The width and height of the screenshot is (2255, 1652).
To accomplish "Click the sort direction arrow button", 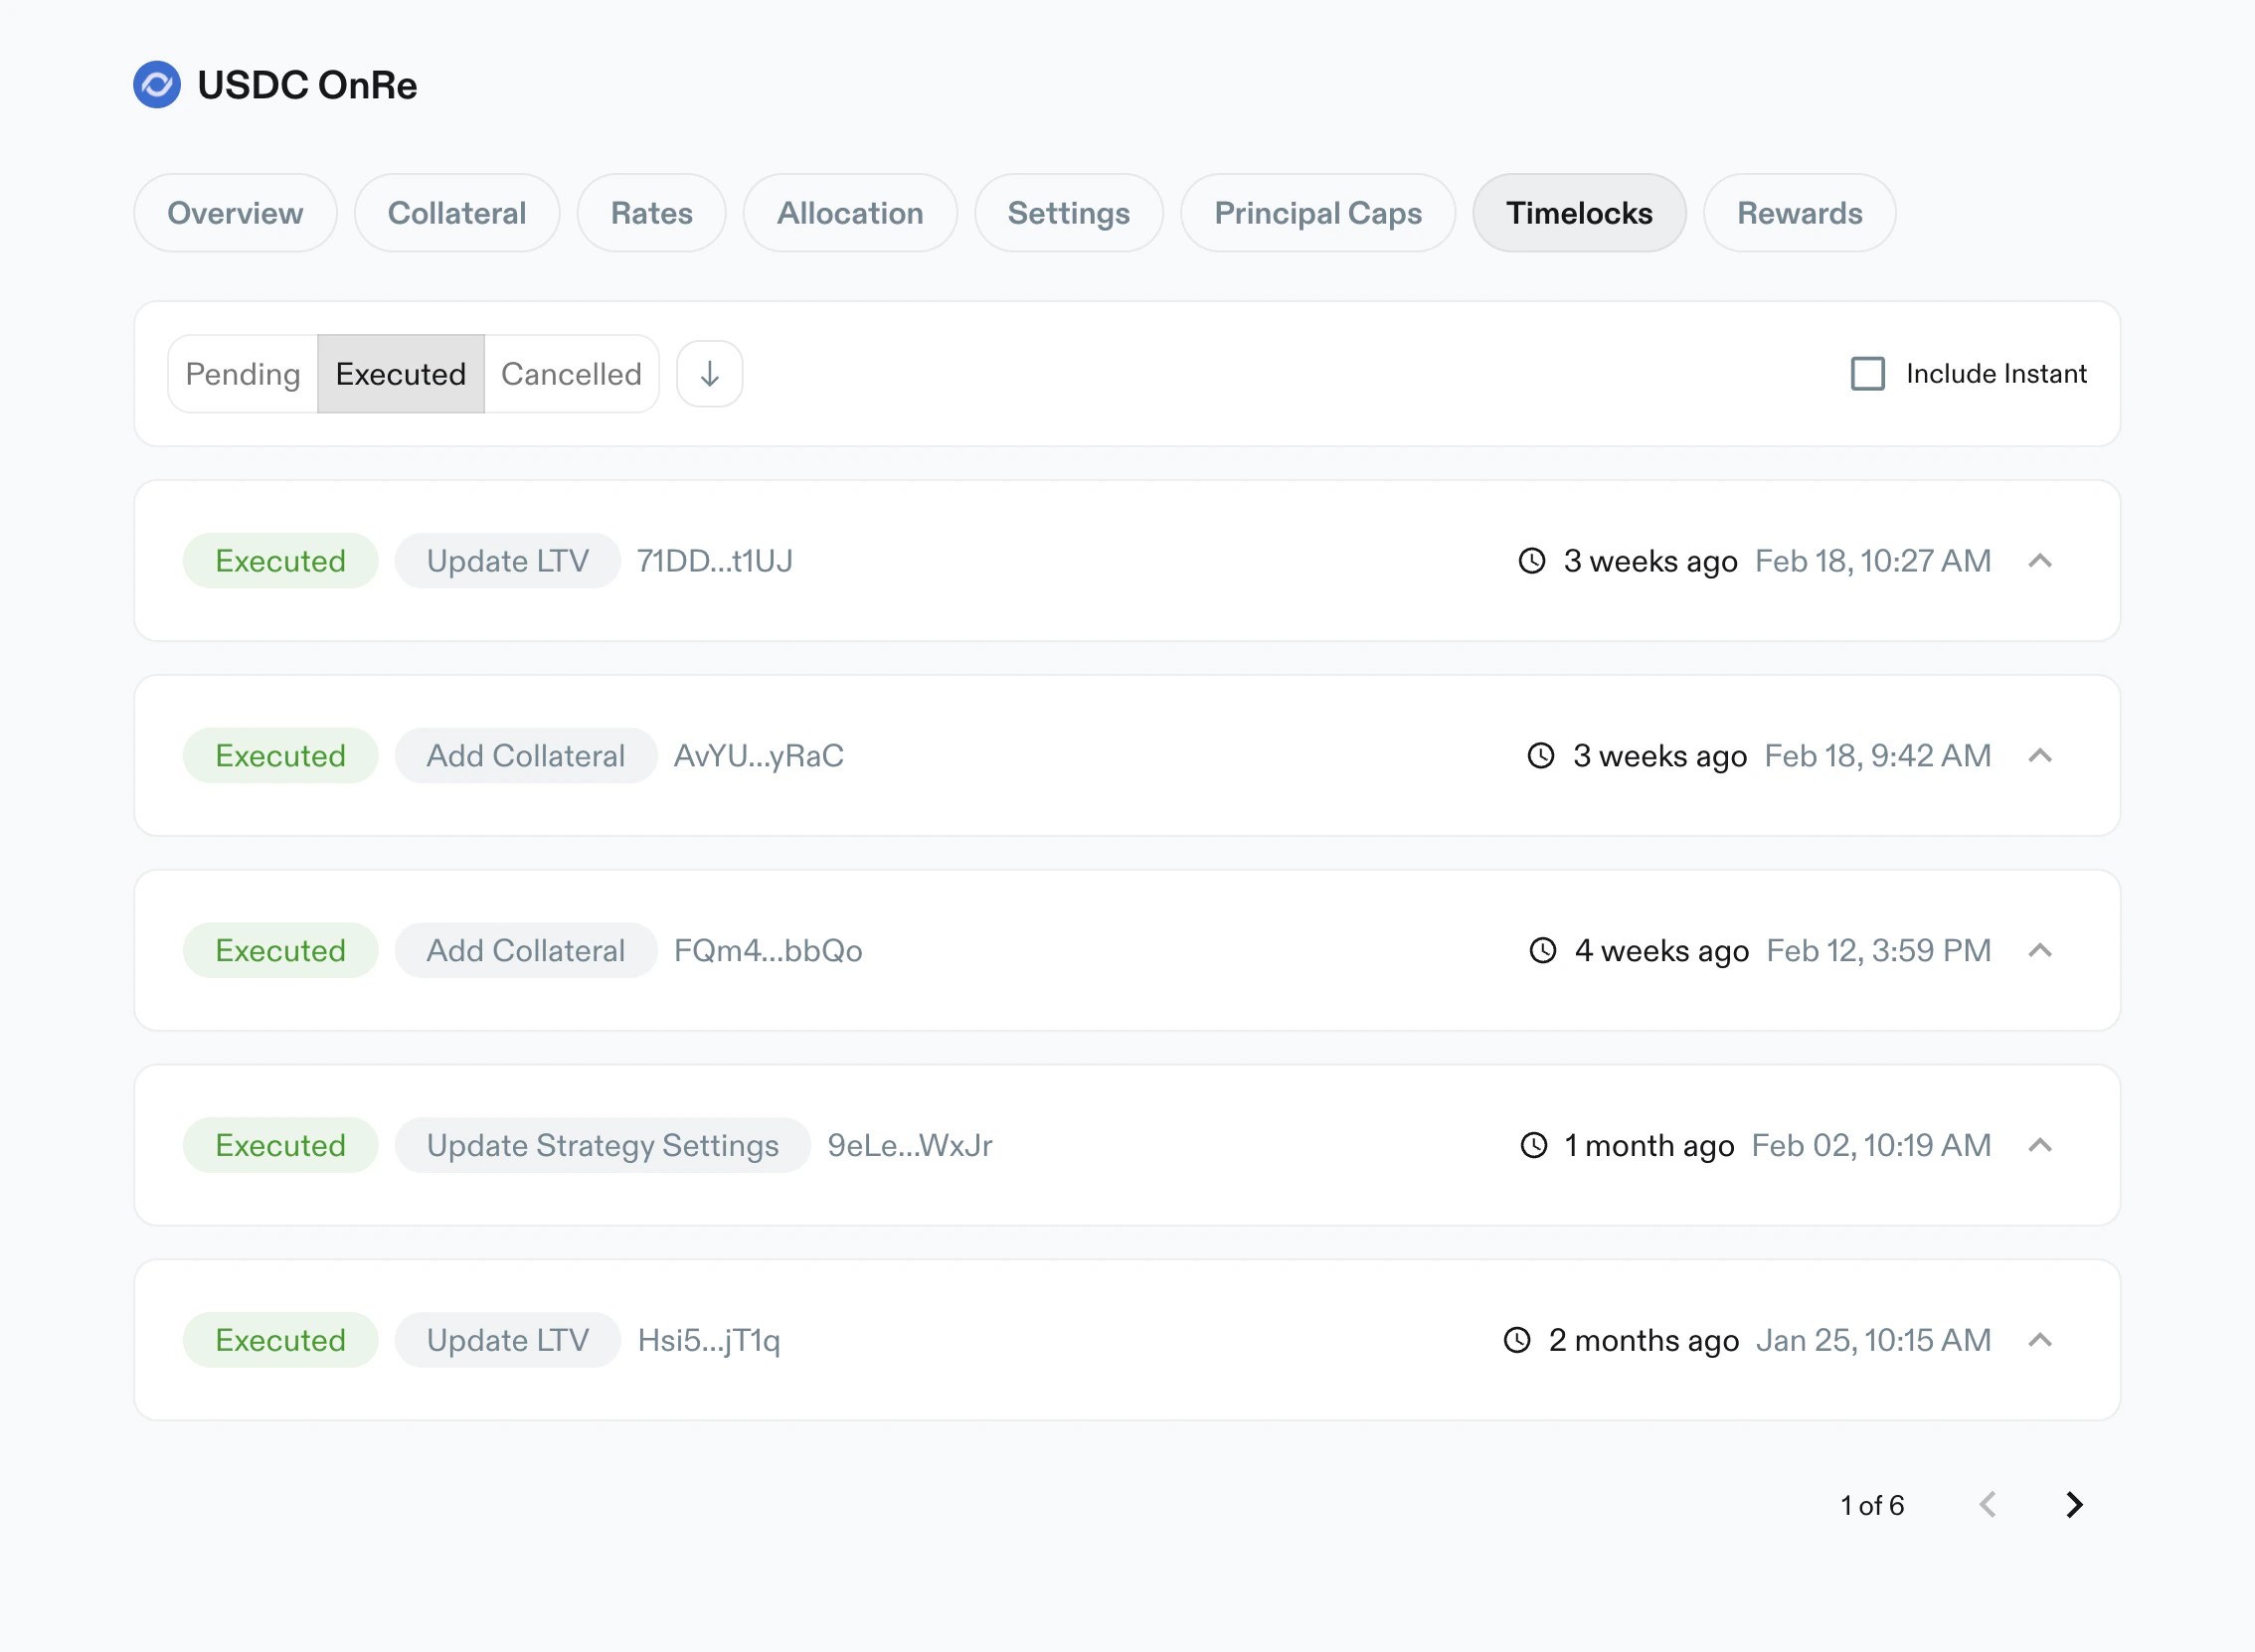I will 709,374.
